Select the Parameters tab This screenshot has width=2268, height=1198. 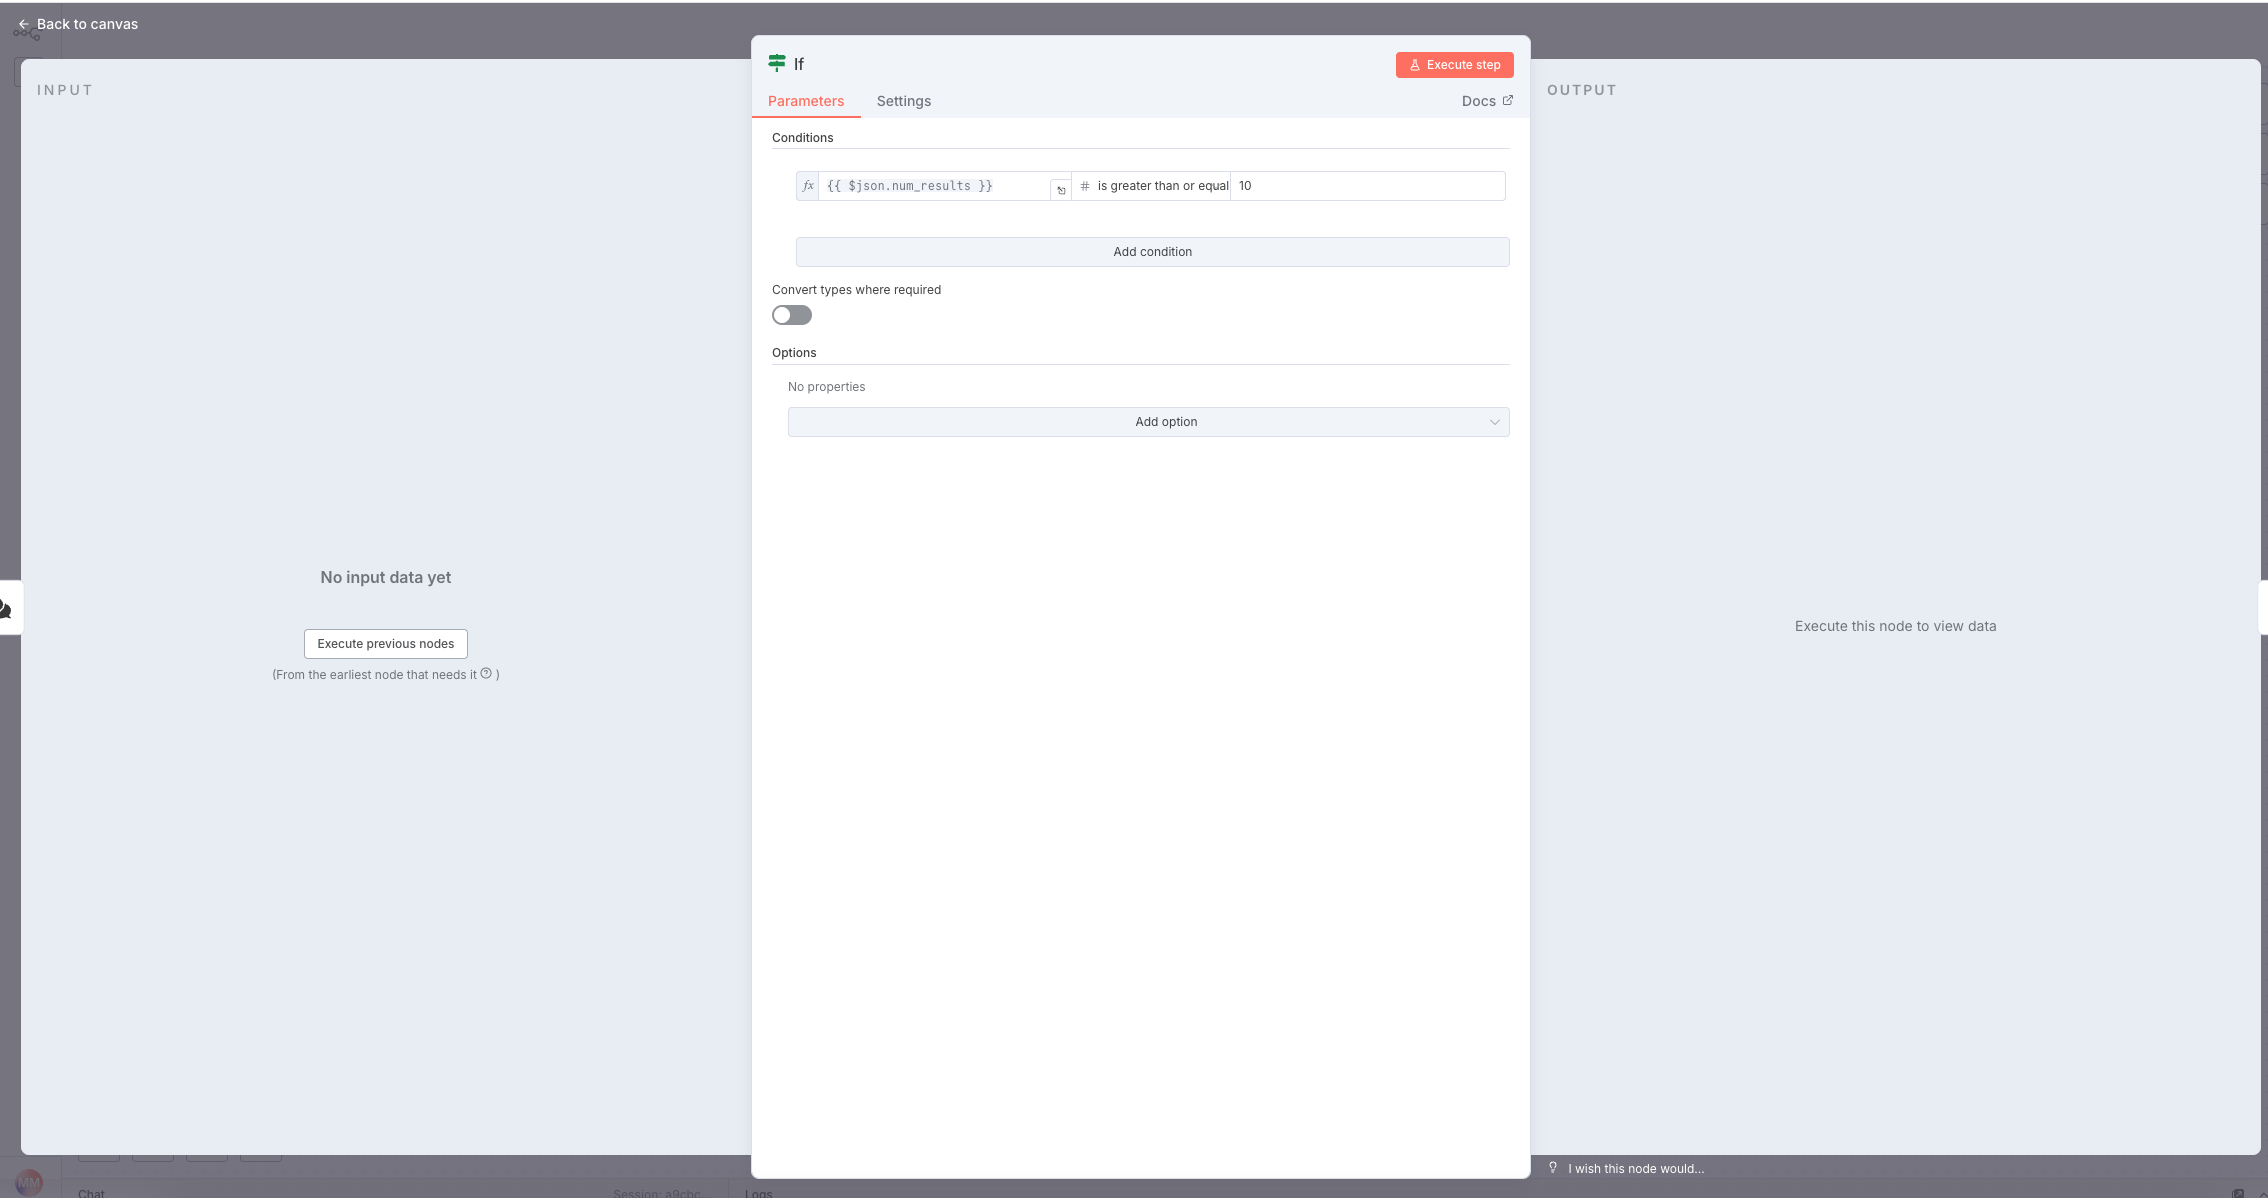(805, 101)
